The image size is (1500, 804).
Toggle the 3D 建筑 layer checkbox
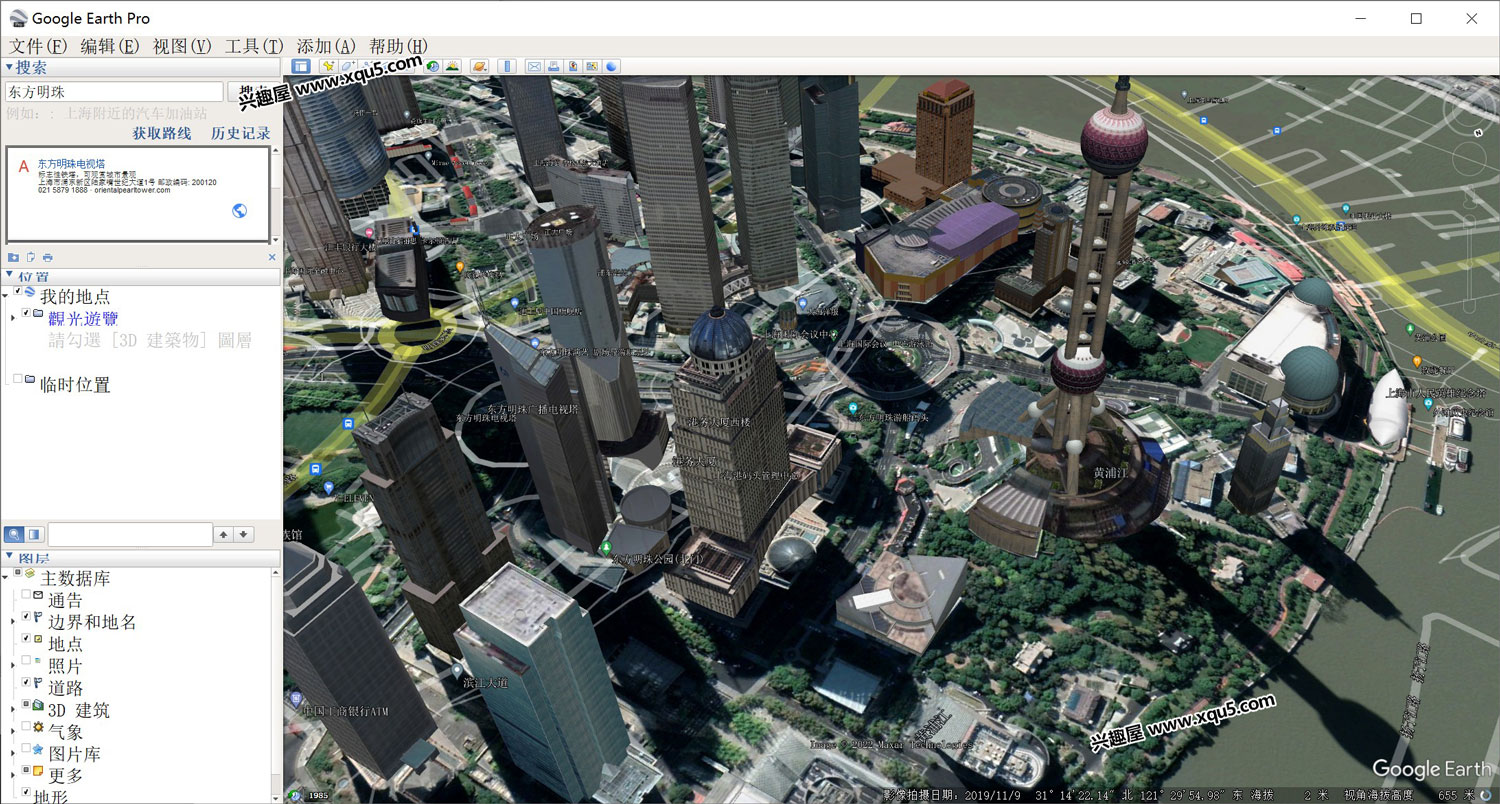click(x=26, y=704)
